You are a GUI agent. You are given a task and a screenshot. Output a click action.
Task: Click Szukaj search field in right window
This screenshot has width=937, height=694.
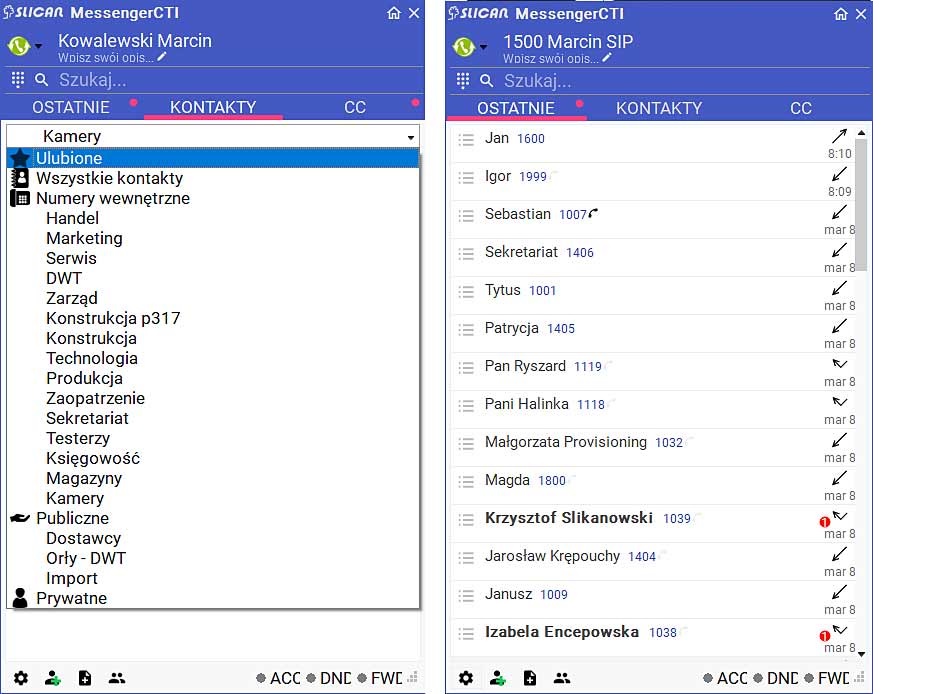(660, 80)
